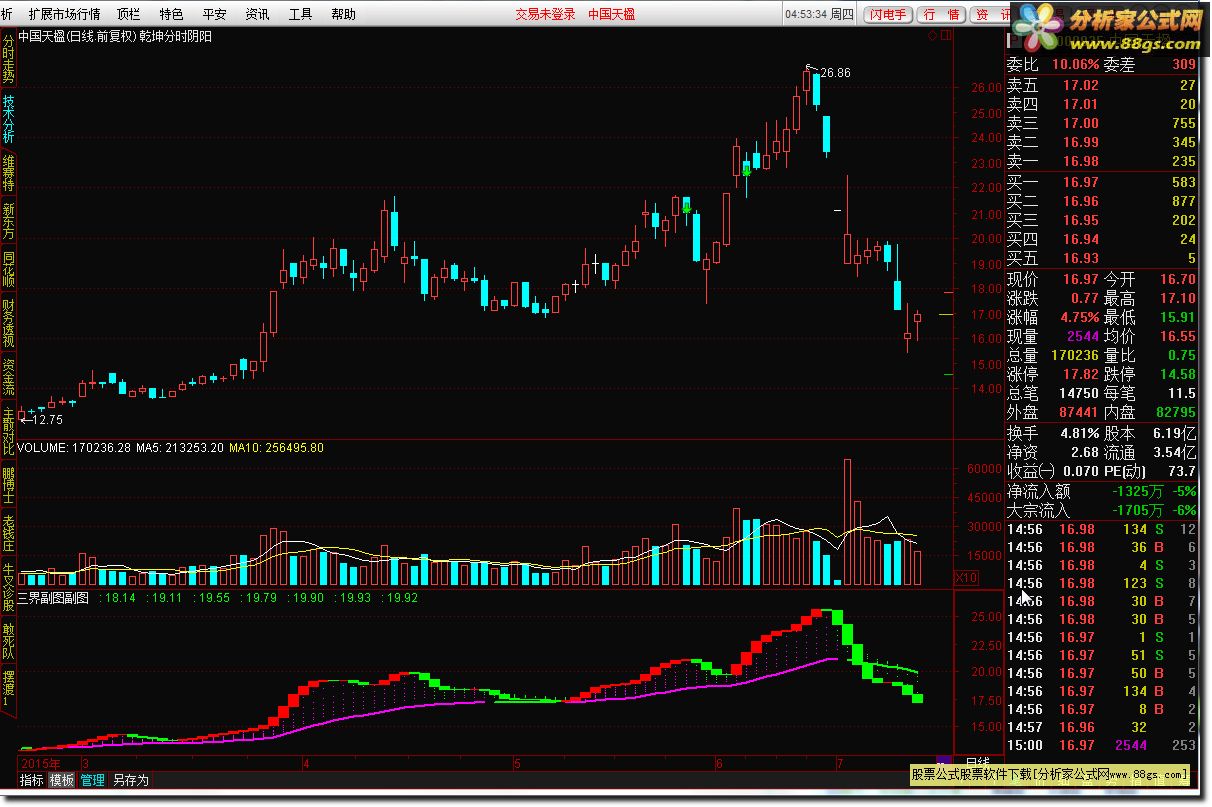
Task: Click the 涨幅 value 4.75%
Action: pyautogui.click(x=1078, y=317)
